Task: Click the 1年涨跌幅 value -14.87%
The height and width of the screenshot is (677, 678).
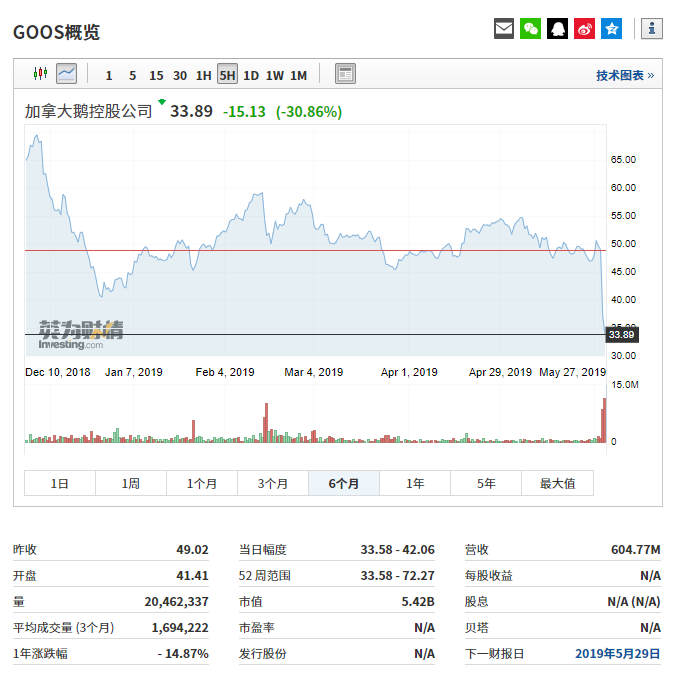Action: 183,653
